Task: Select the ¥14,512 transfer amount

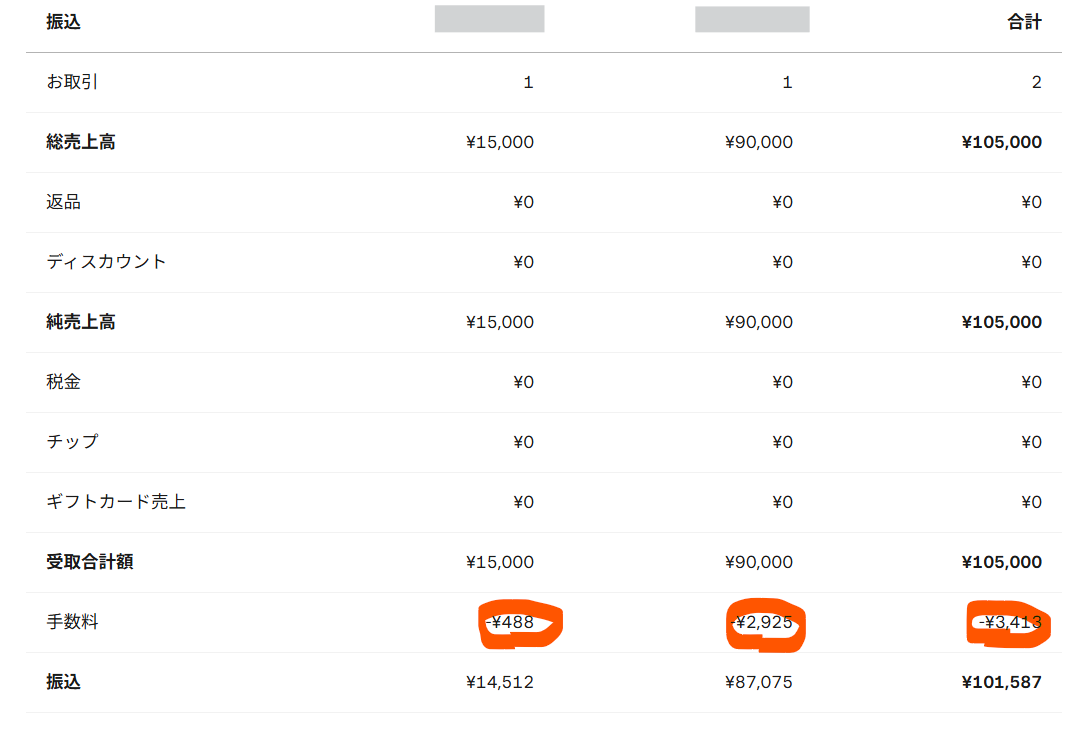Action: pos(500,682)
